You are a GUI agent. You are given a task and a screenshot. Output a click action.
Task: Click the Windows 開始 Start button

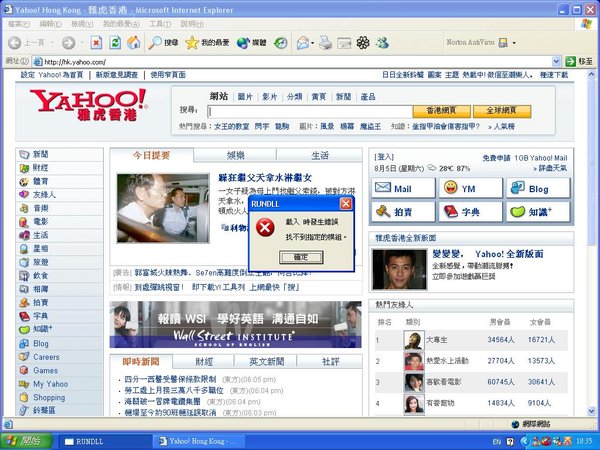click(26, 441)
